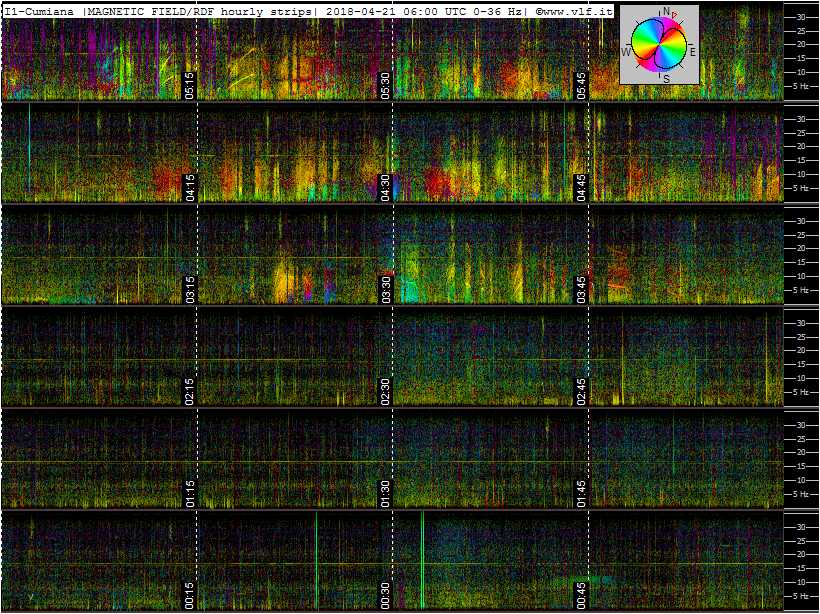This screenshot has width=820, height=614.
Task: Select the 05:30 time marker
Action: (385, 86)
